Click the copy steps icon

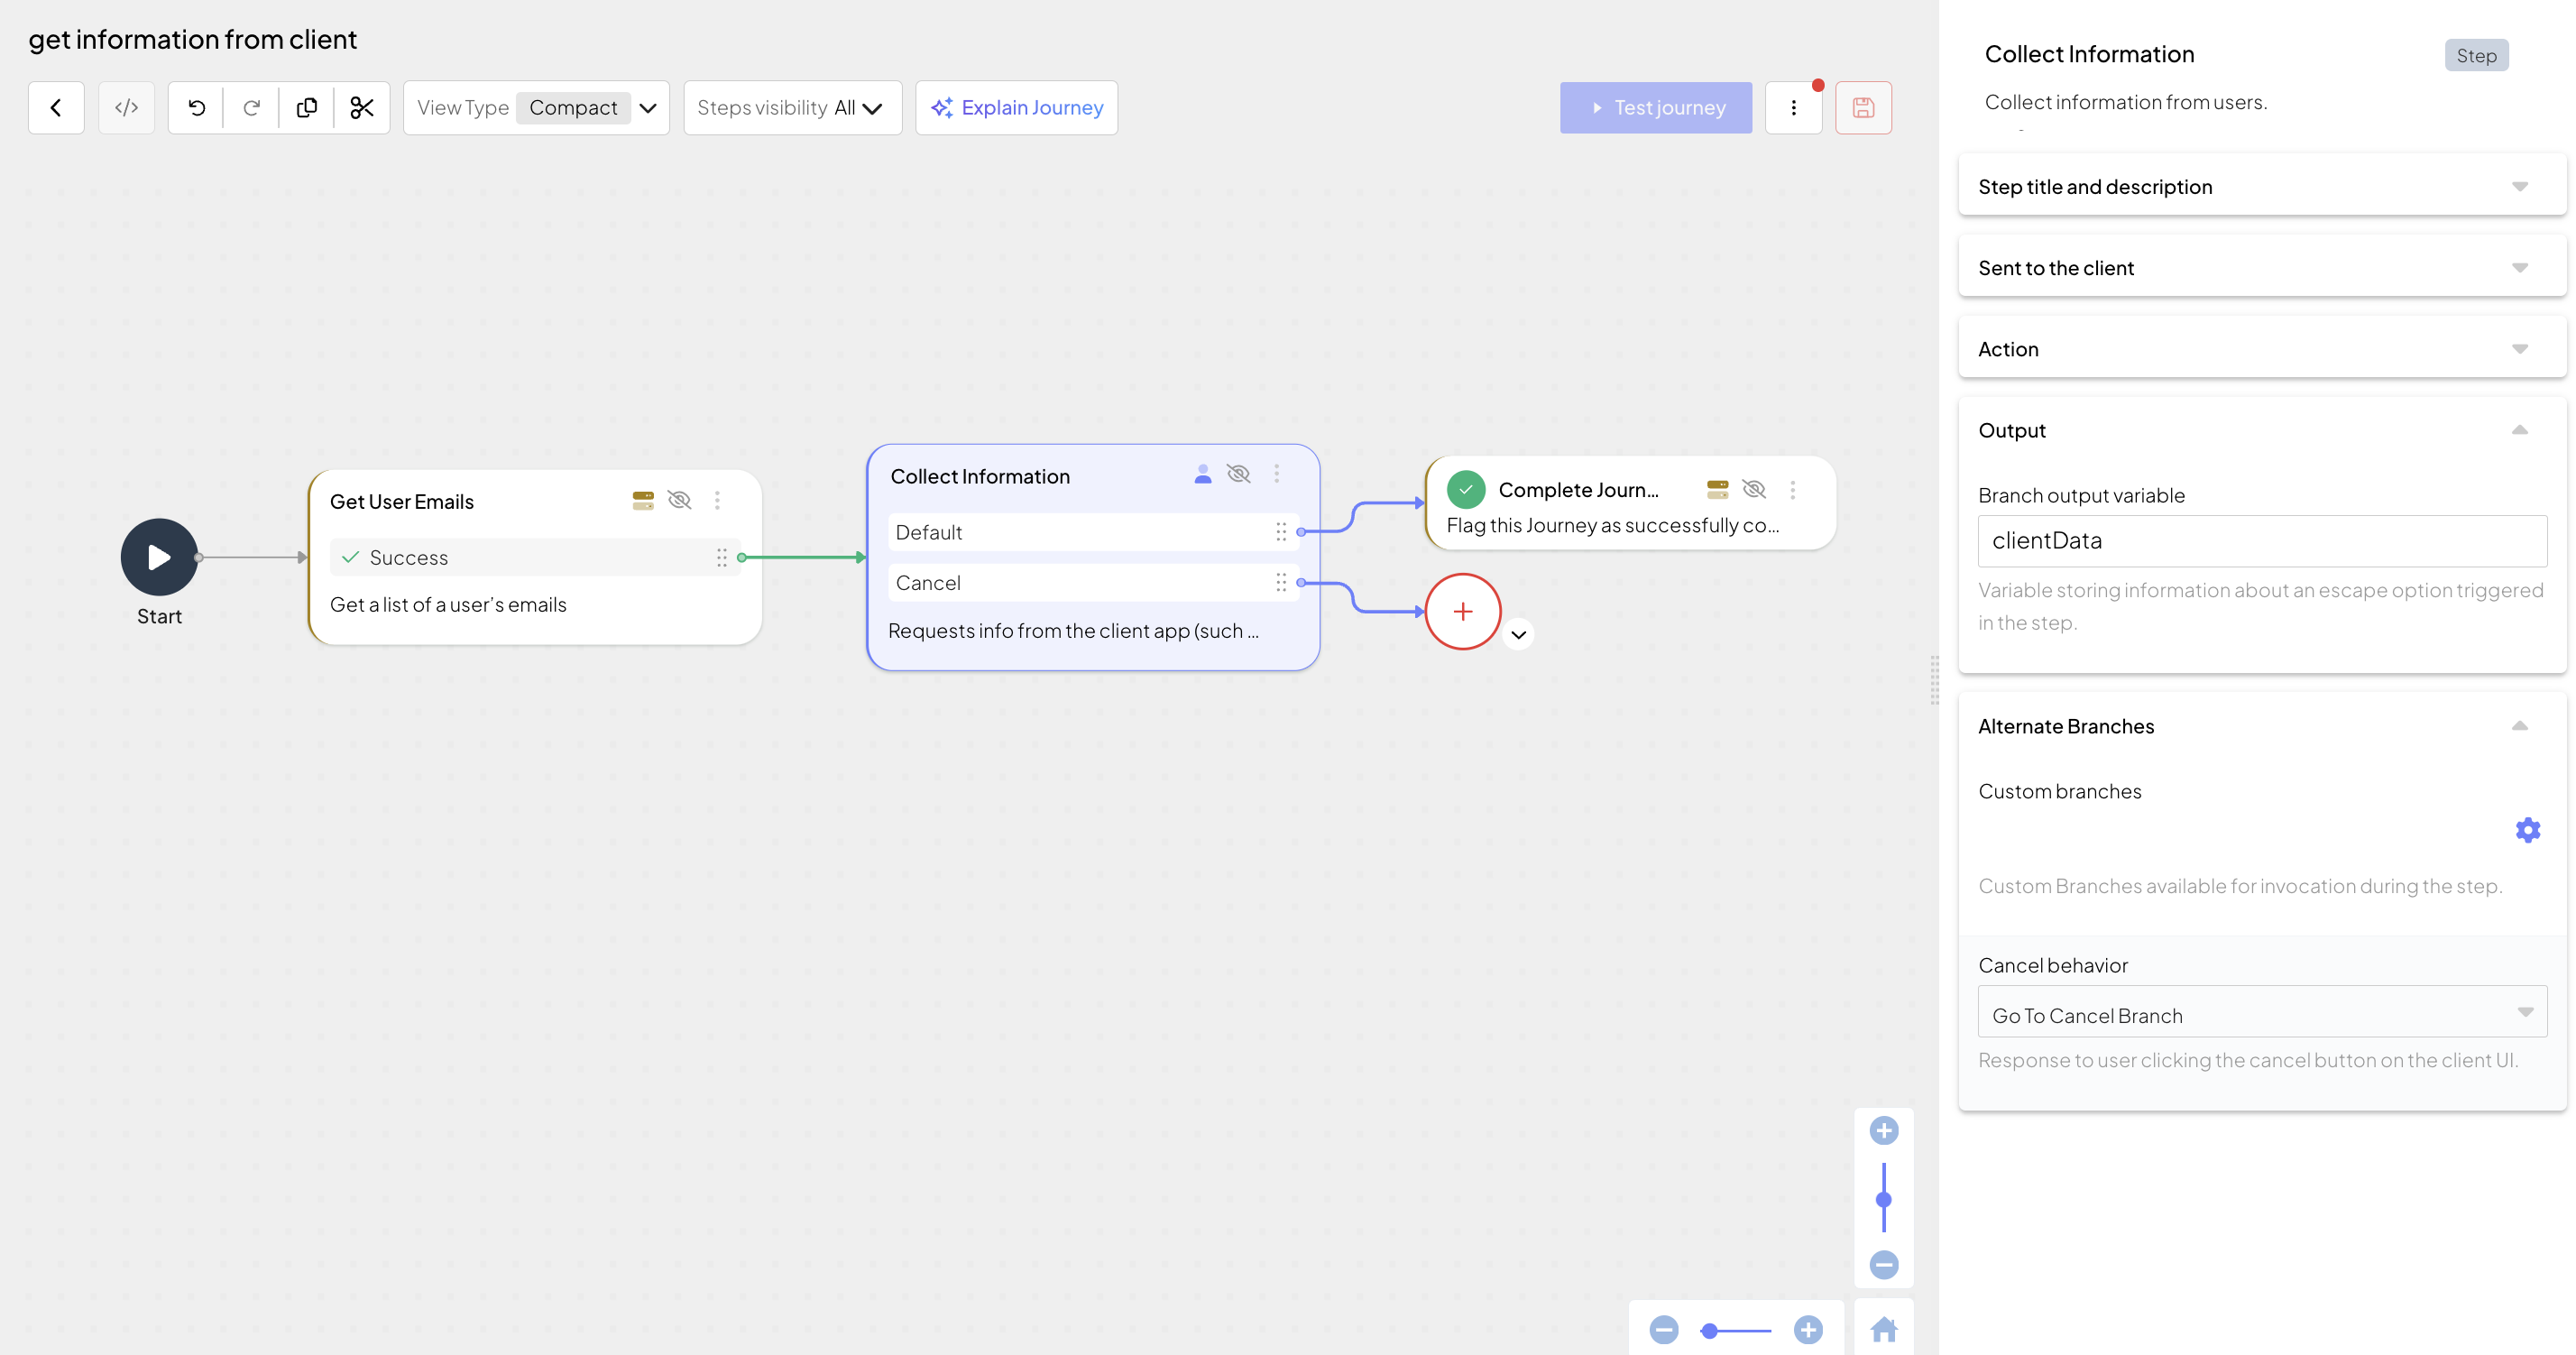tap(307, 108)
